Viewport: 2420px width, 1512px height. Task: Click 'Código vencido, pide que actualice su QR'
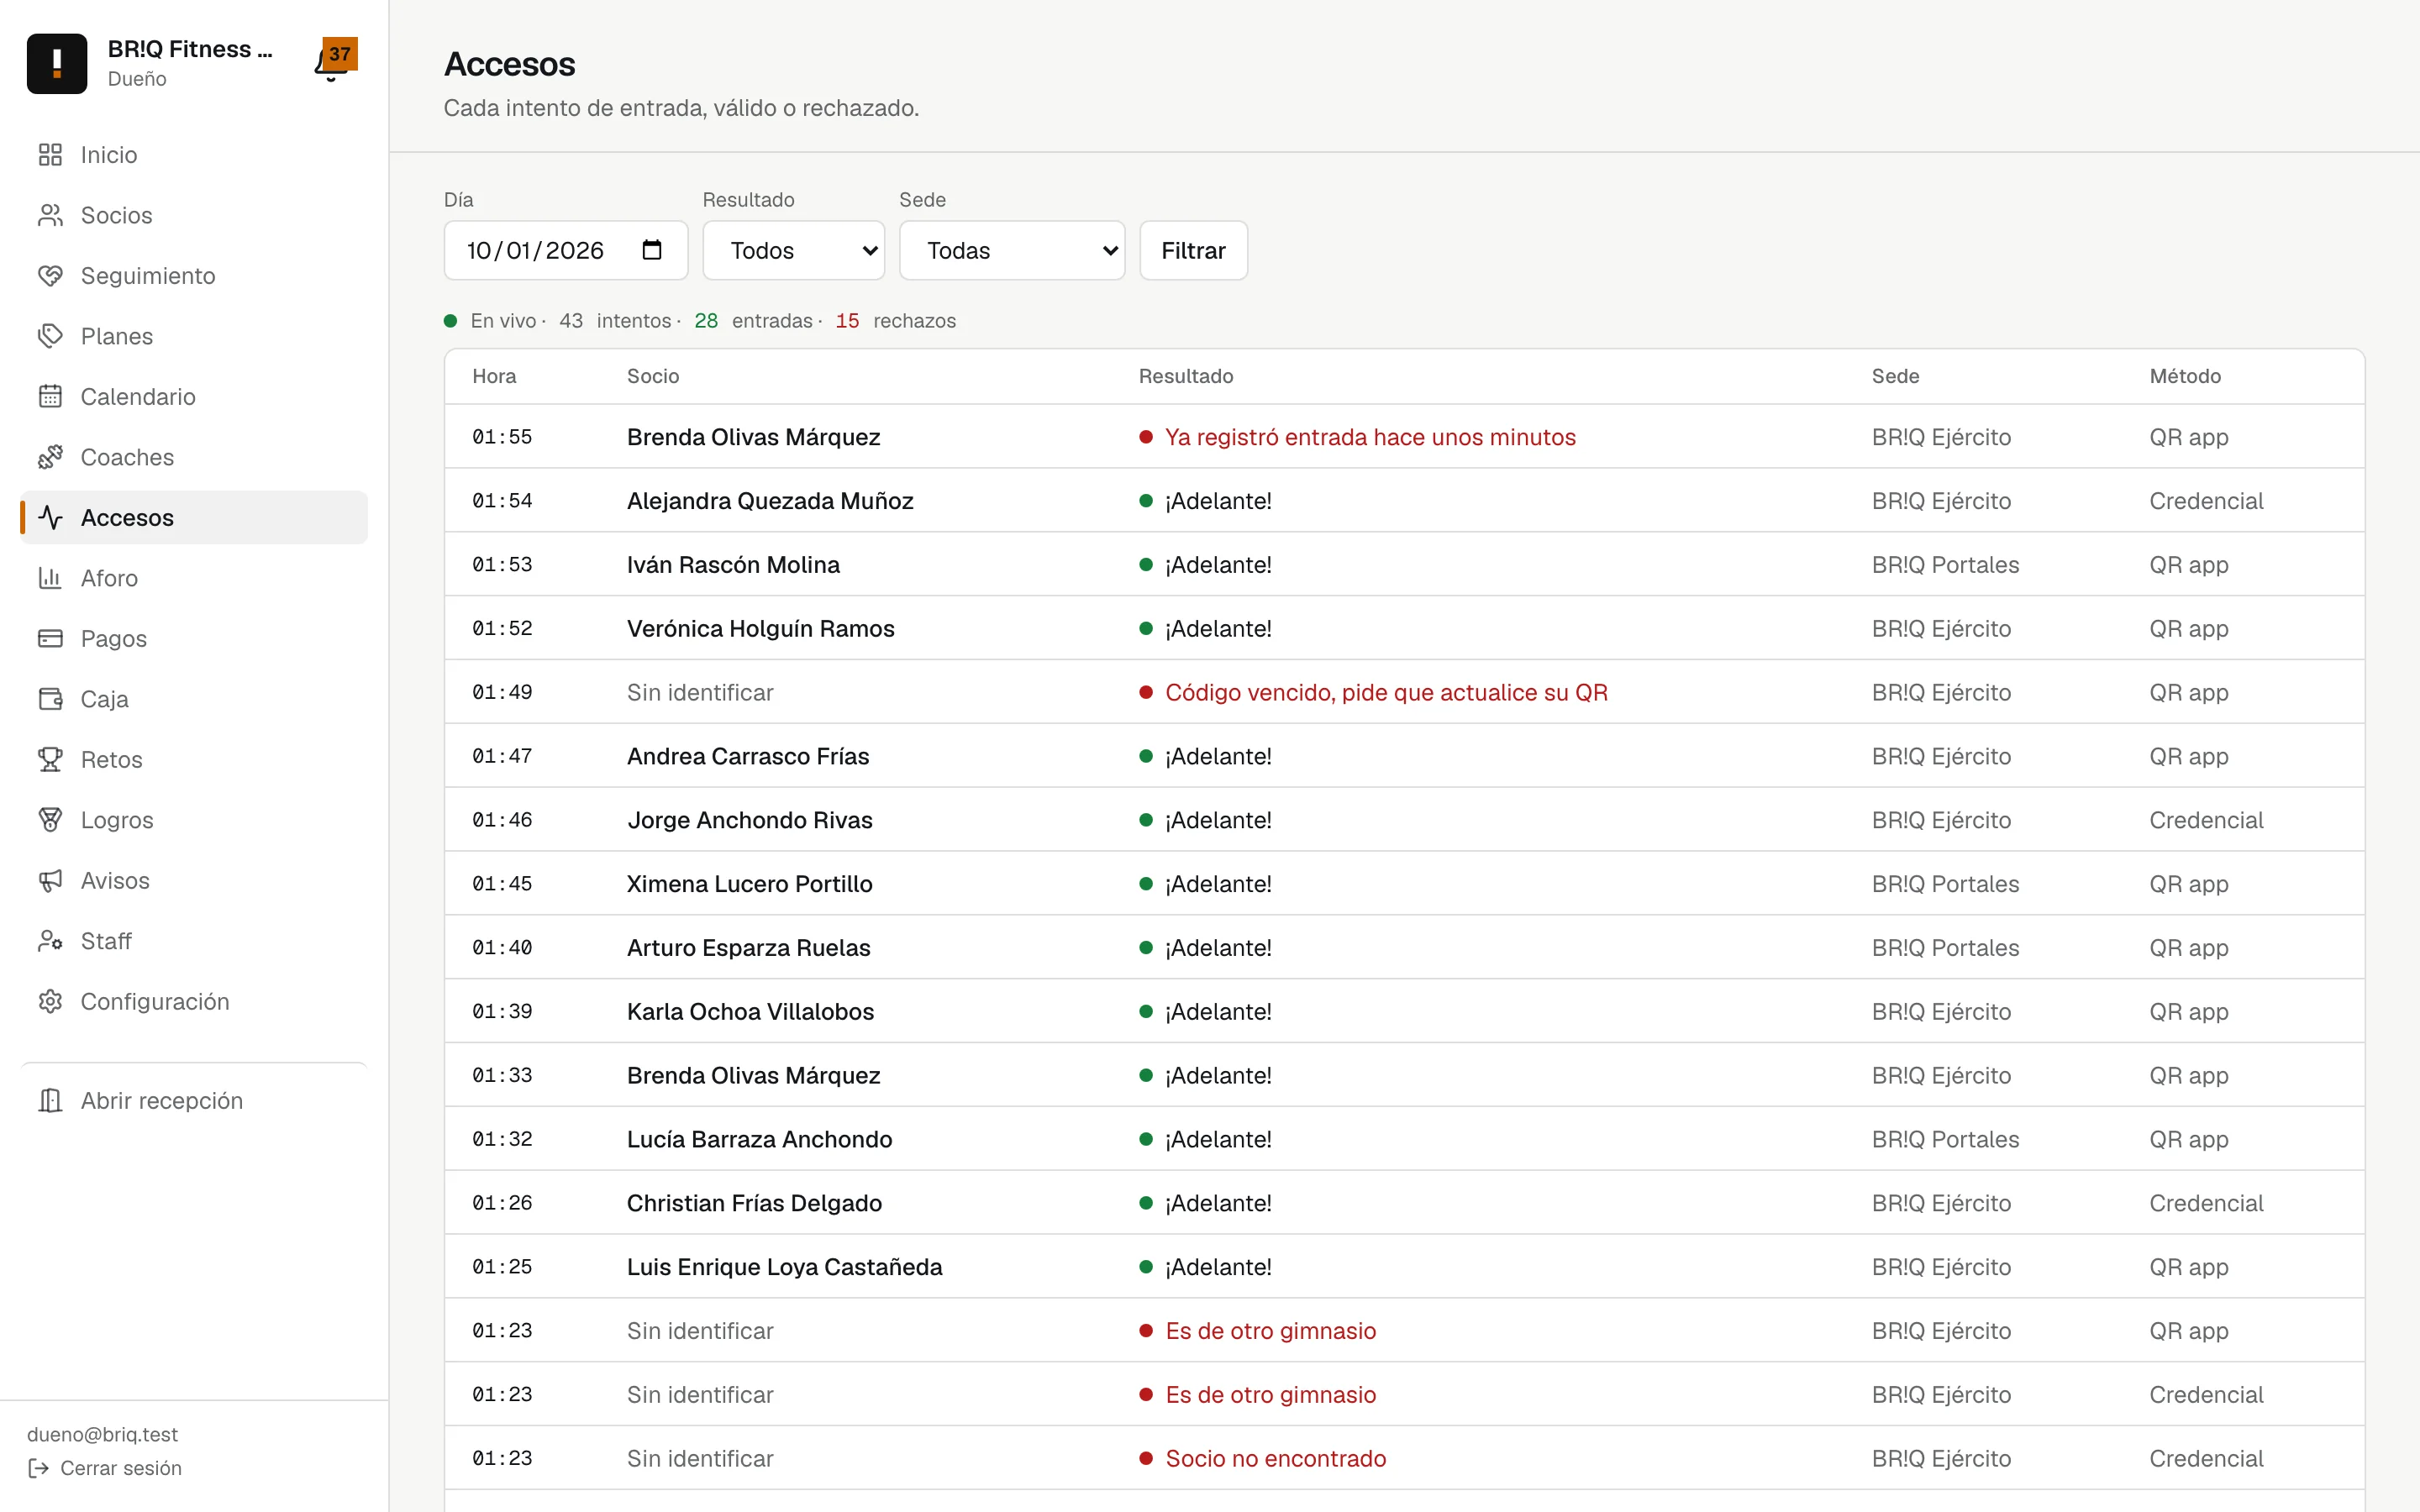[x=1386, y=693]
